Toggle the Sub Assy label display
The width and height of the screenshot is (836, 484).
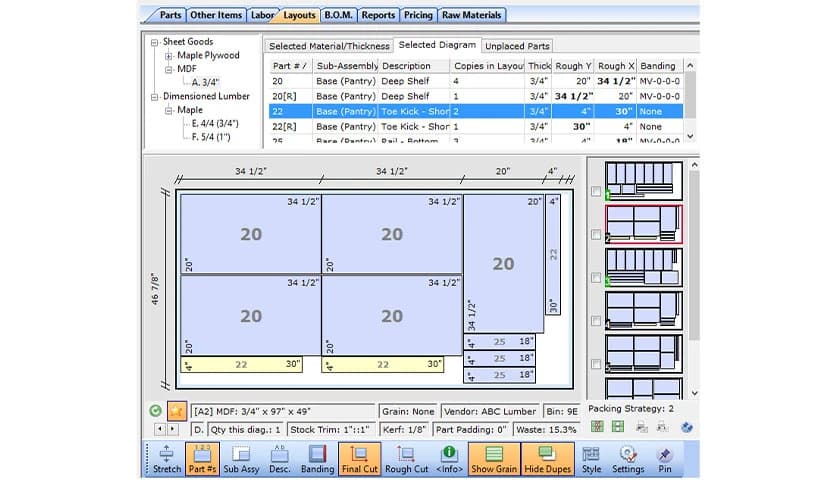(x=242, y=459)
